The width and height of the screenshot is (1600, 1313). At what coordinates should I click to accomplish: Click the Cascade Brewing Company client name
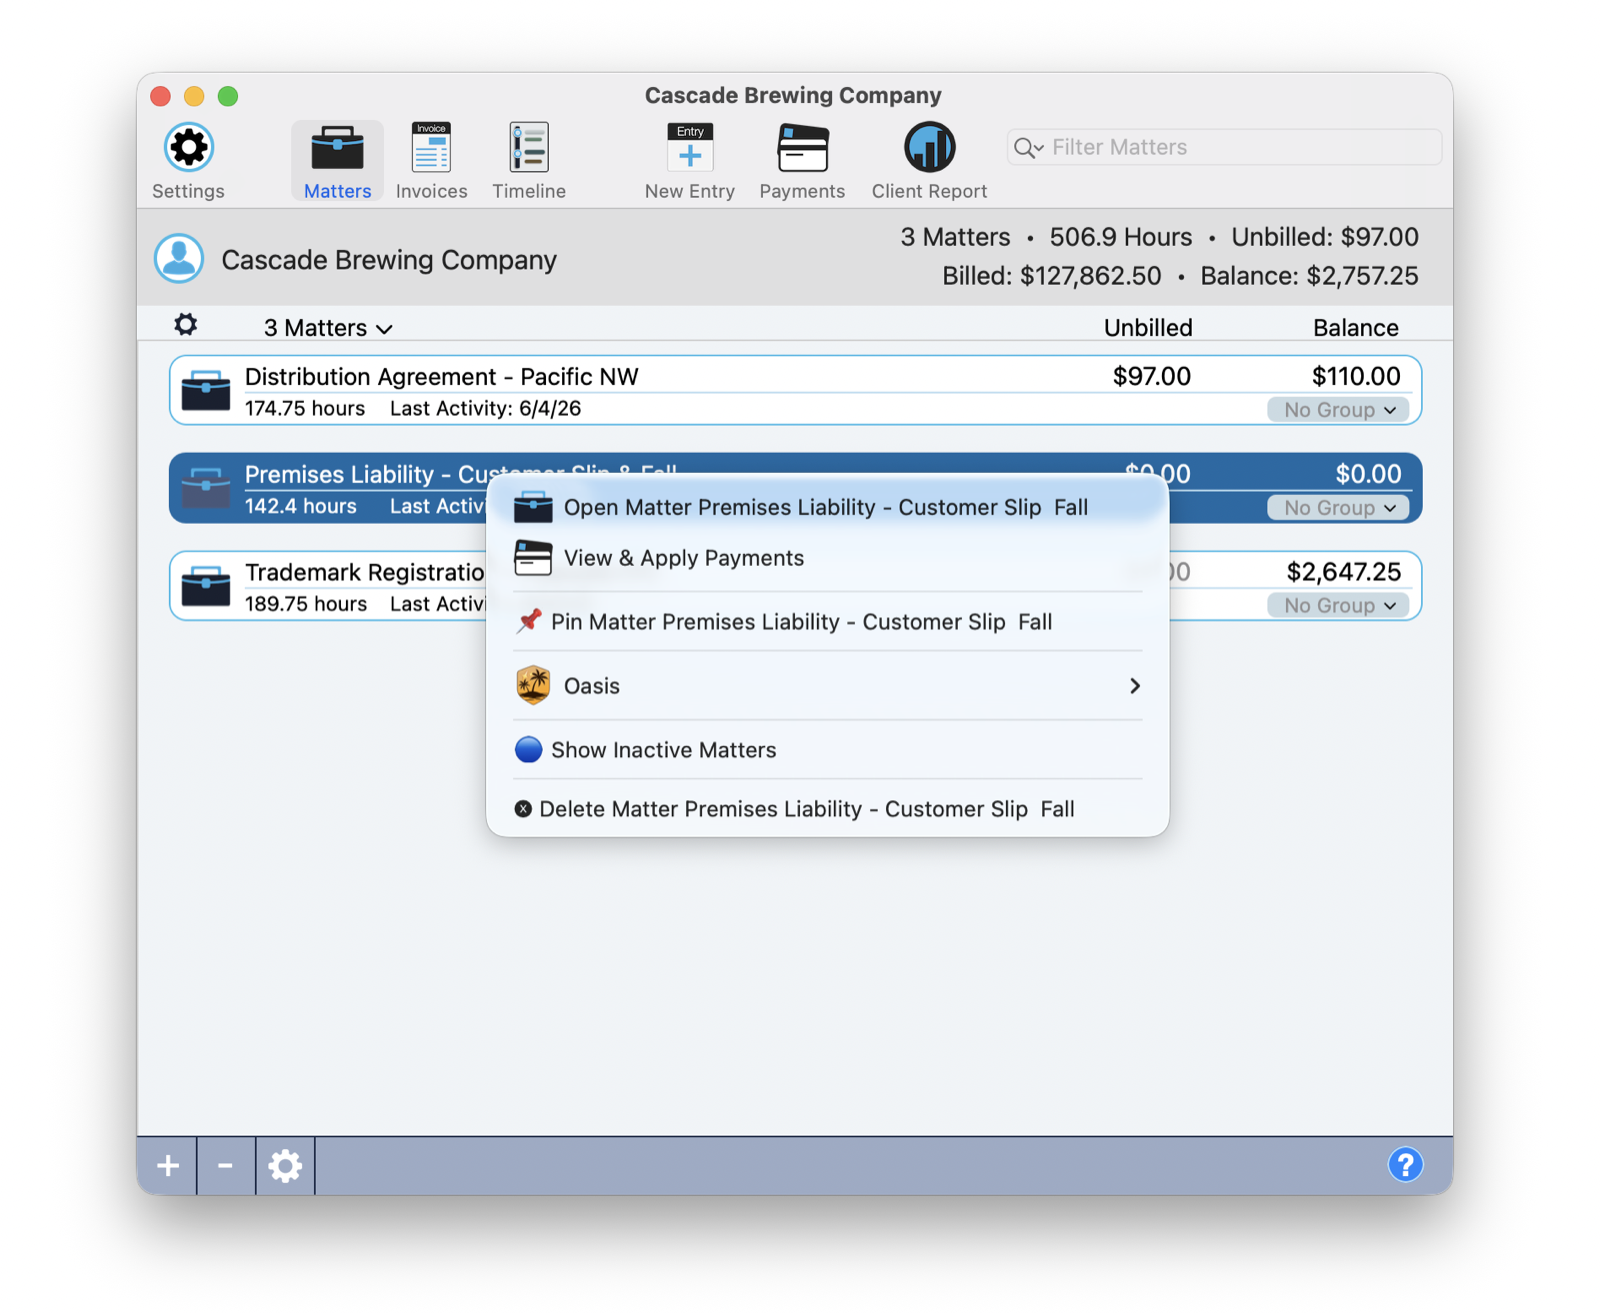pos(389,260)
